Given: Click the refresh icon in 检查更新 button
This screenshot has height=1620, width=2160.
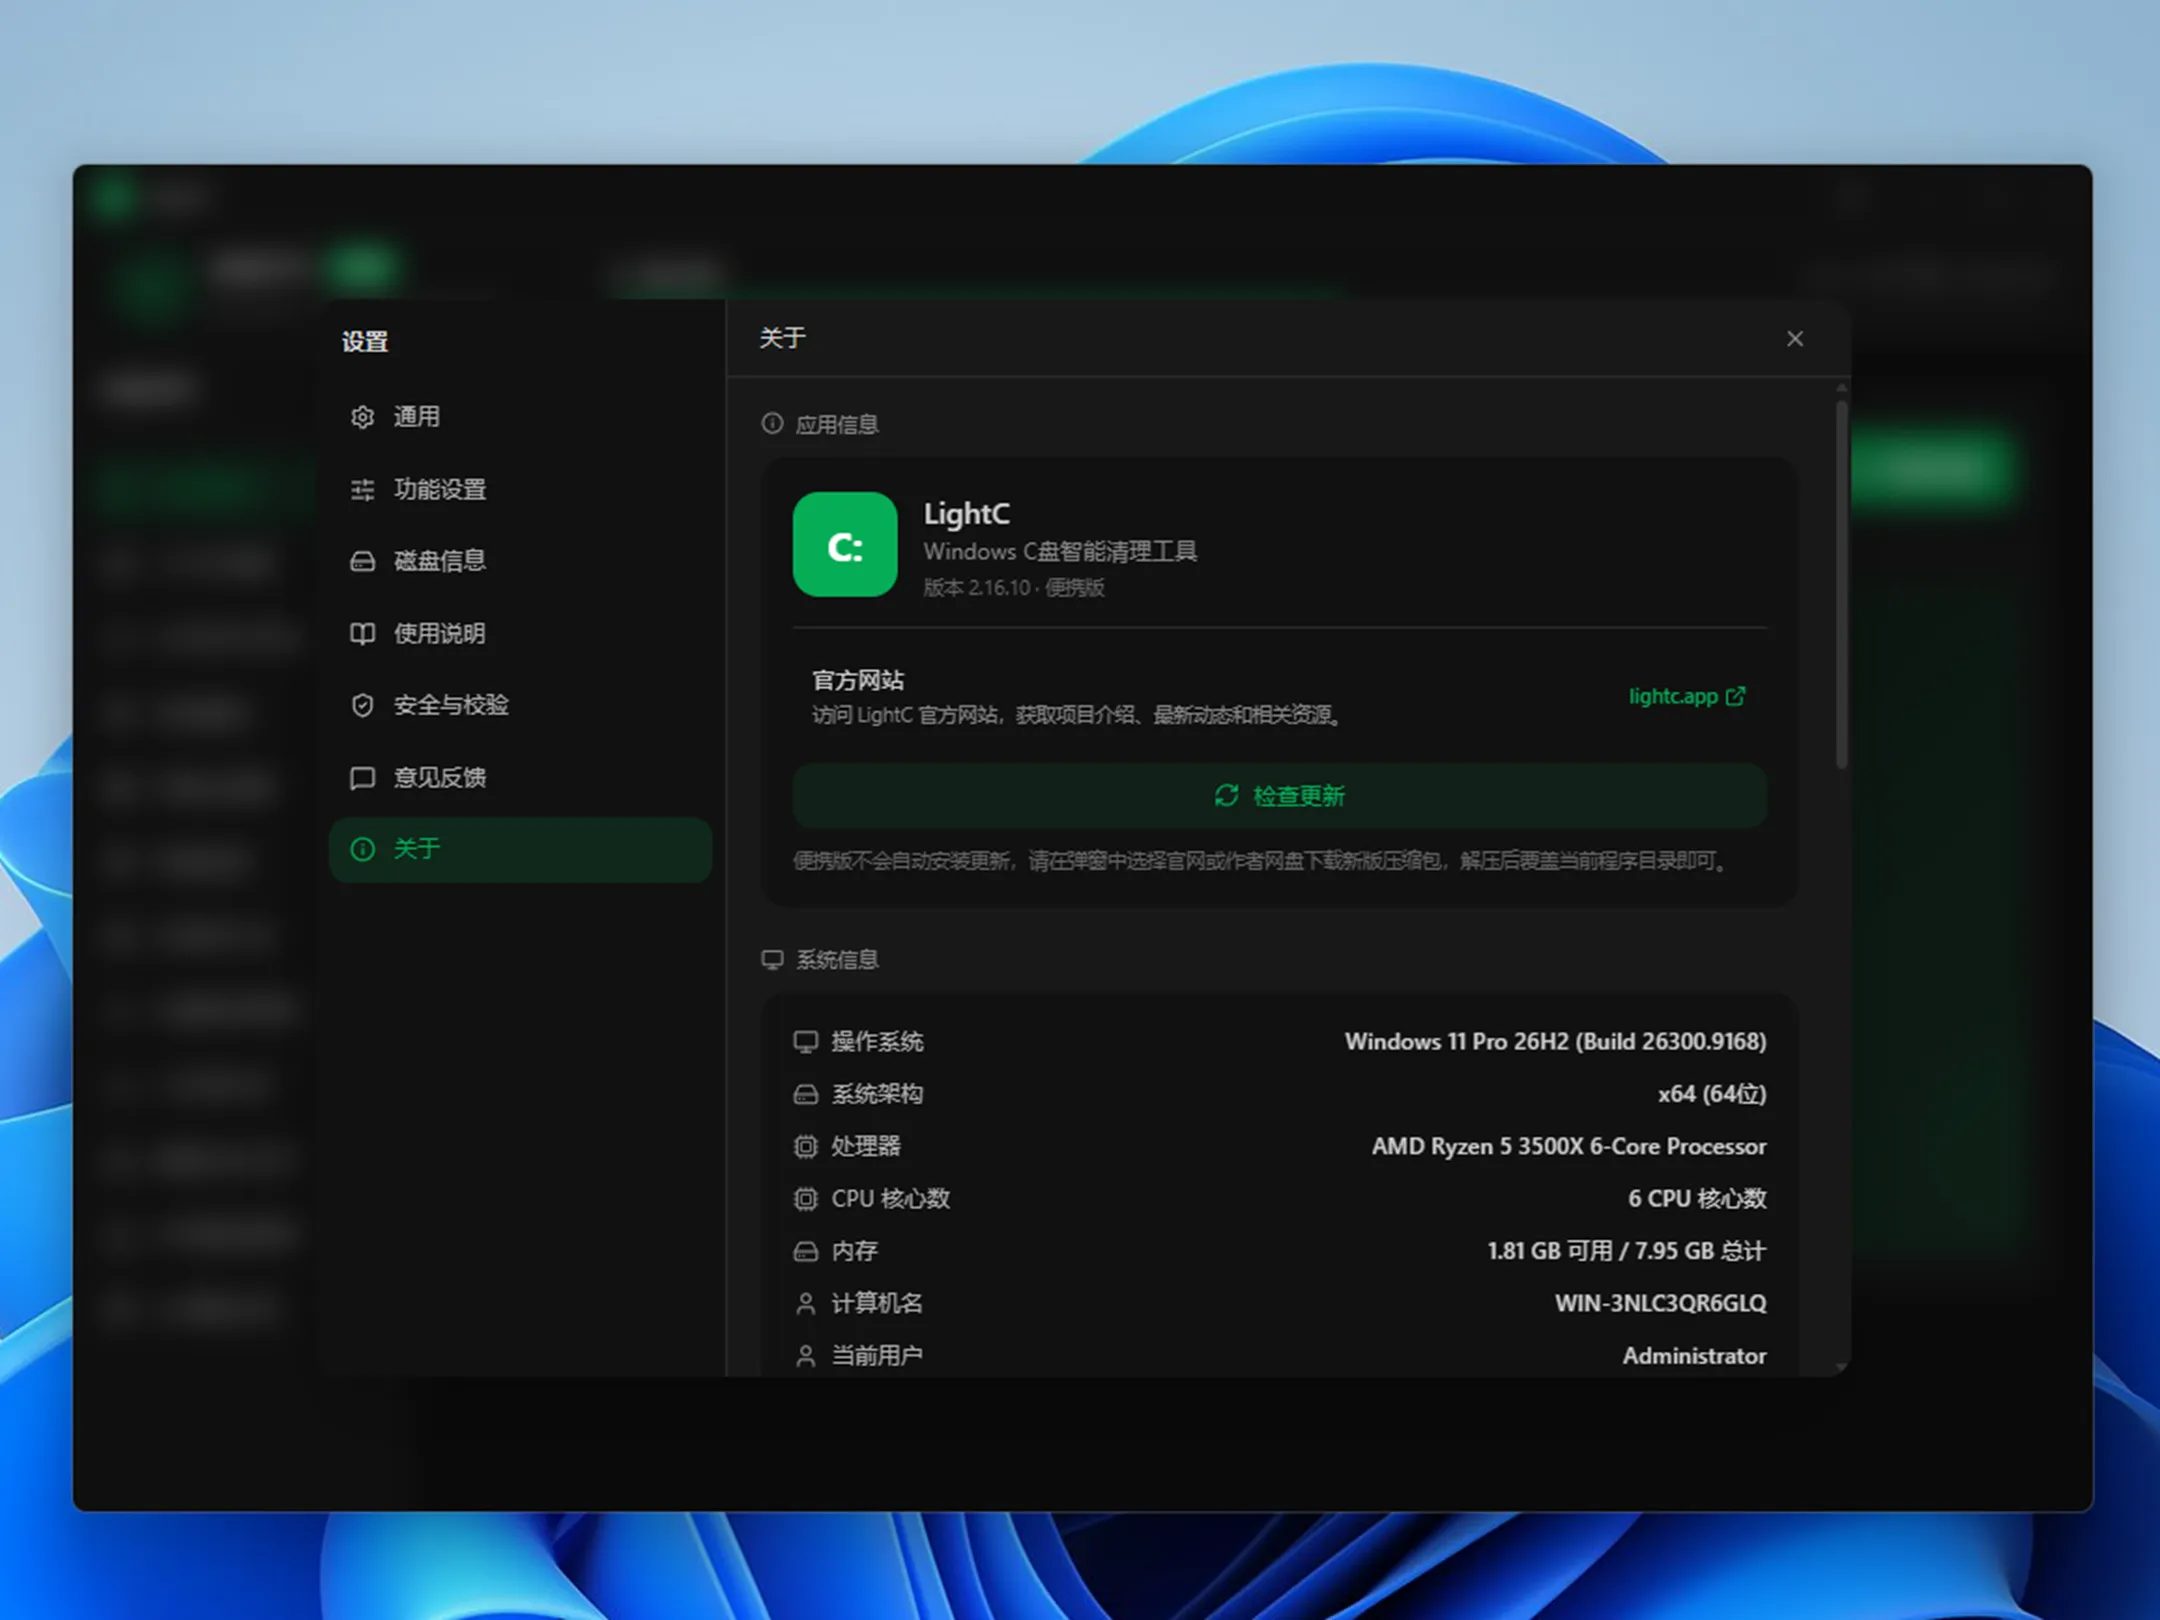Looking at the screenshot, I should pos(1227,795).
